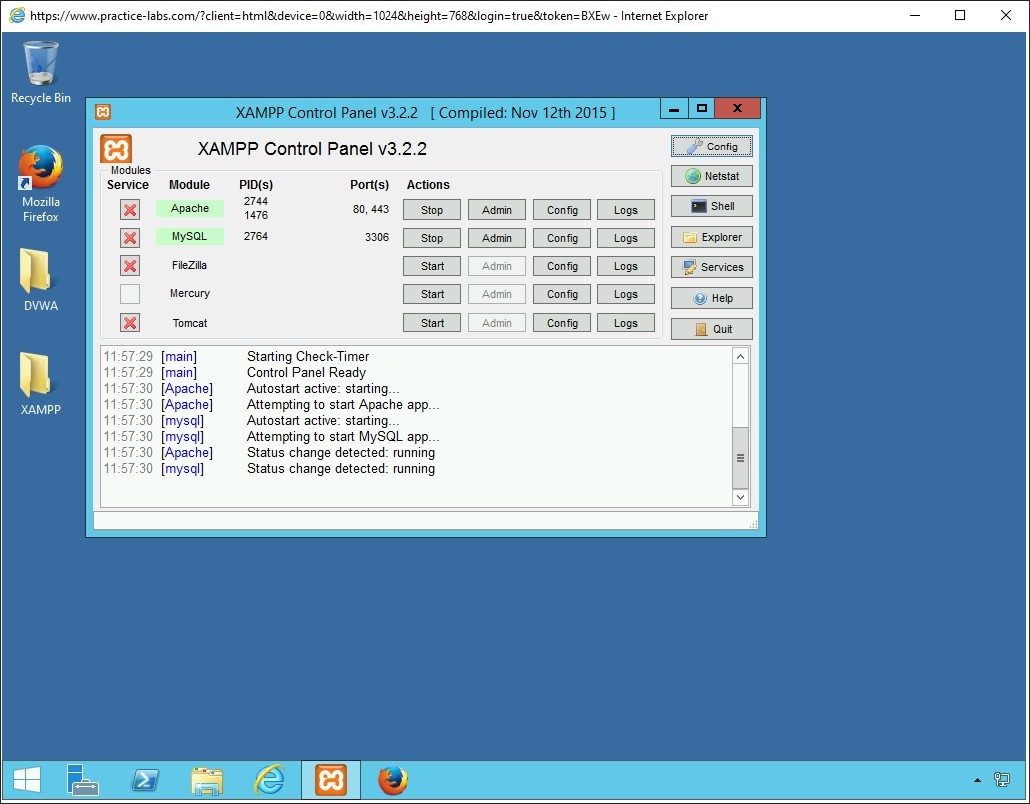1030x804 pixels.
Task: Click the log scroll down arrow
Action: [x=740, y=497]
